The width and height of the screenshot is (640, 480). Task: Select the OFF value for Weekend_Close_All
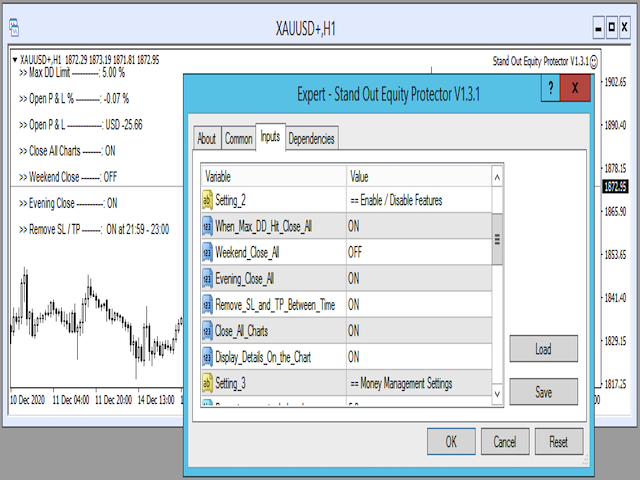point(419,253)
